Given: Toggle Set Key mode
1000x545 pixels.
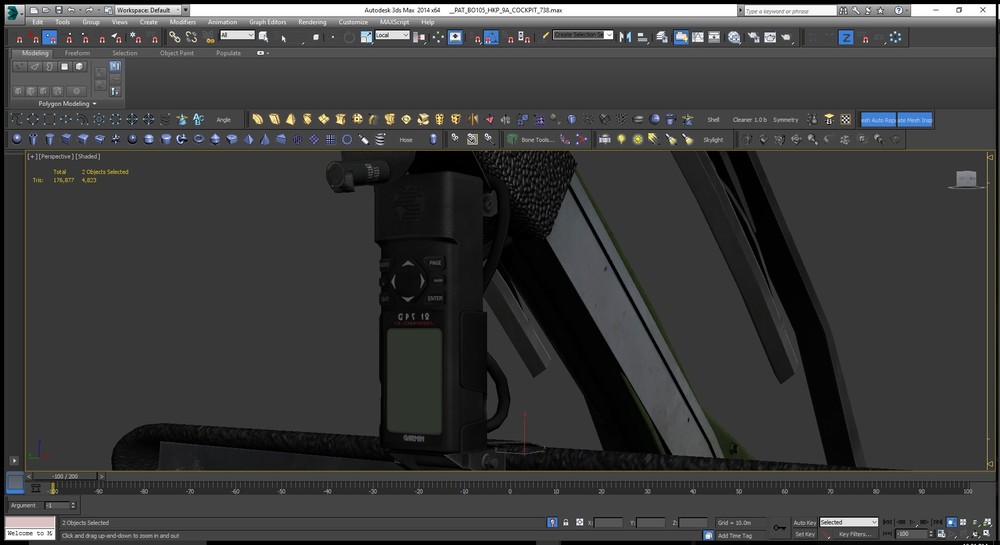Looking at the screenshot, I should pos(804,534).
